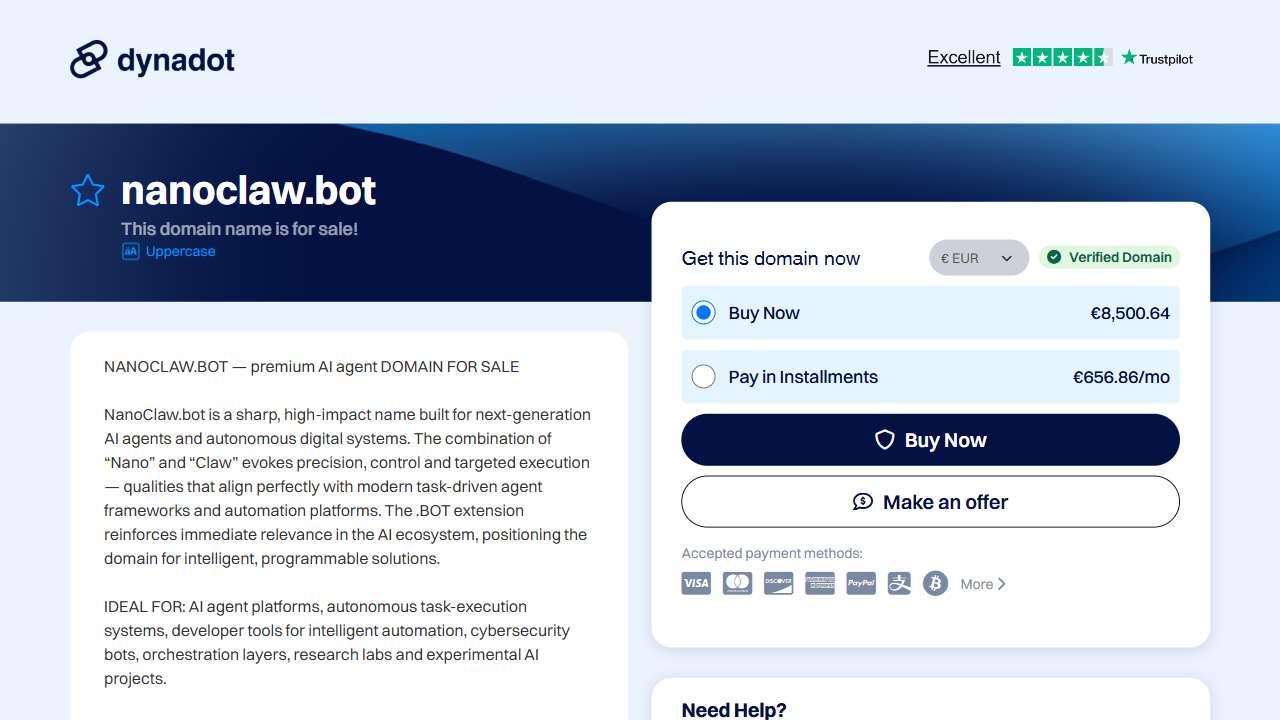Select the Pay in Installments radio option
The image size is (1280, 720).
click(704, 377)
